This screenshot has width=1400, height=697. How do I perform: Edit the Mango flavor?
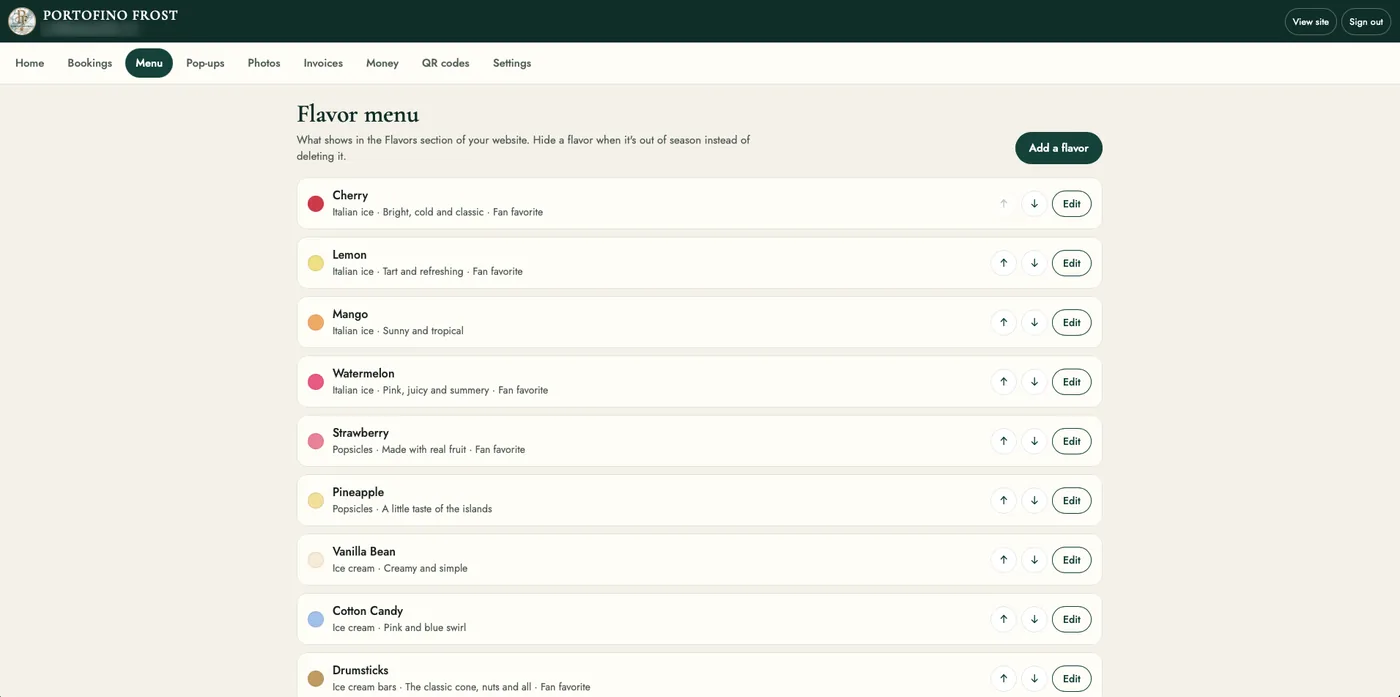[1071, 322]
